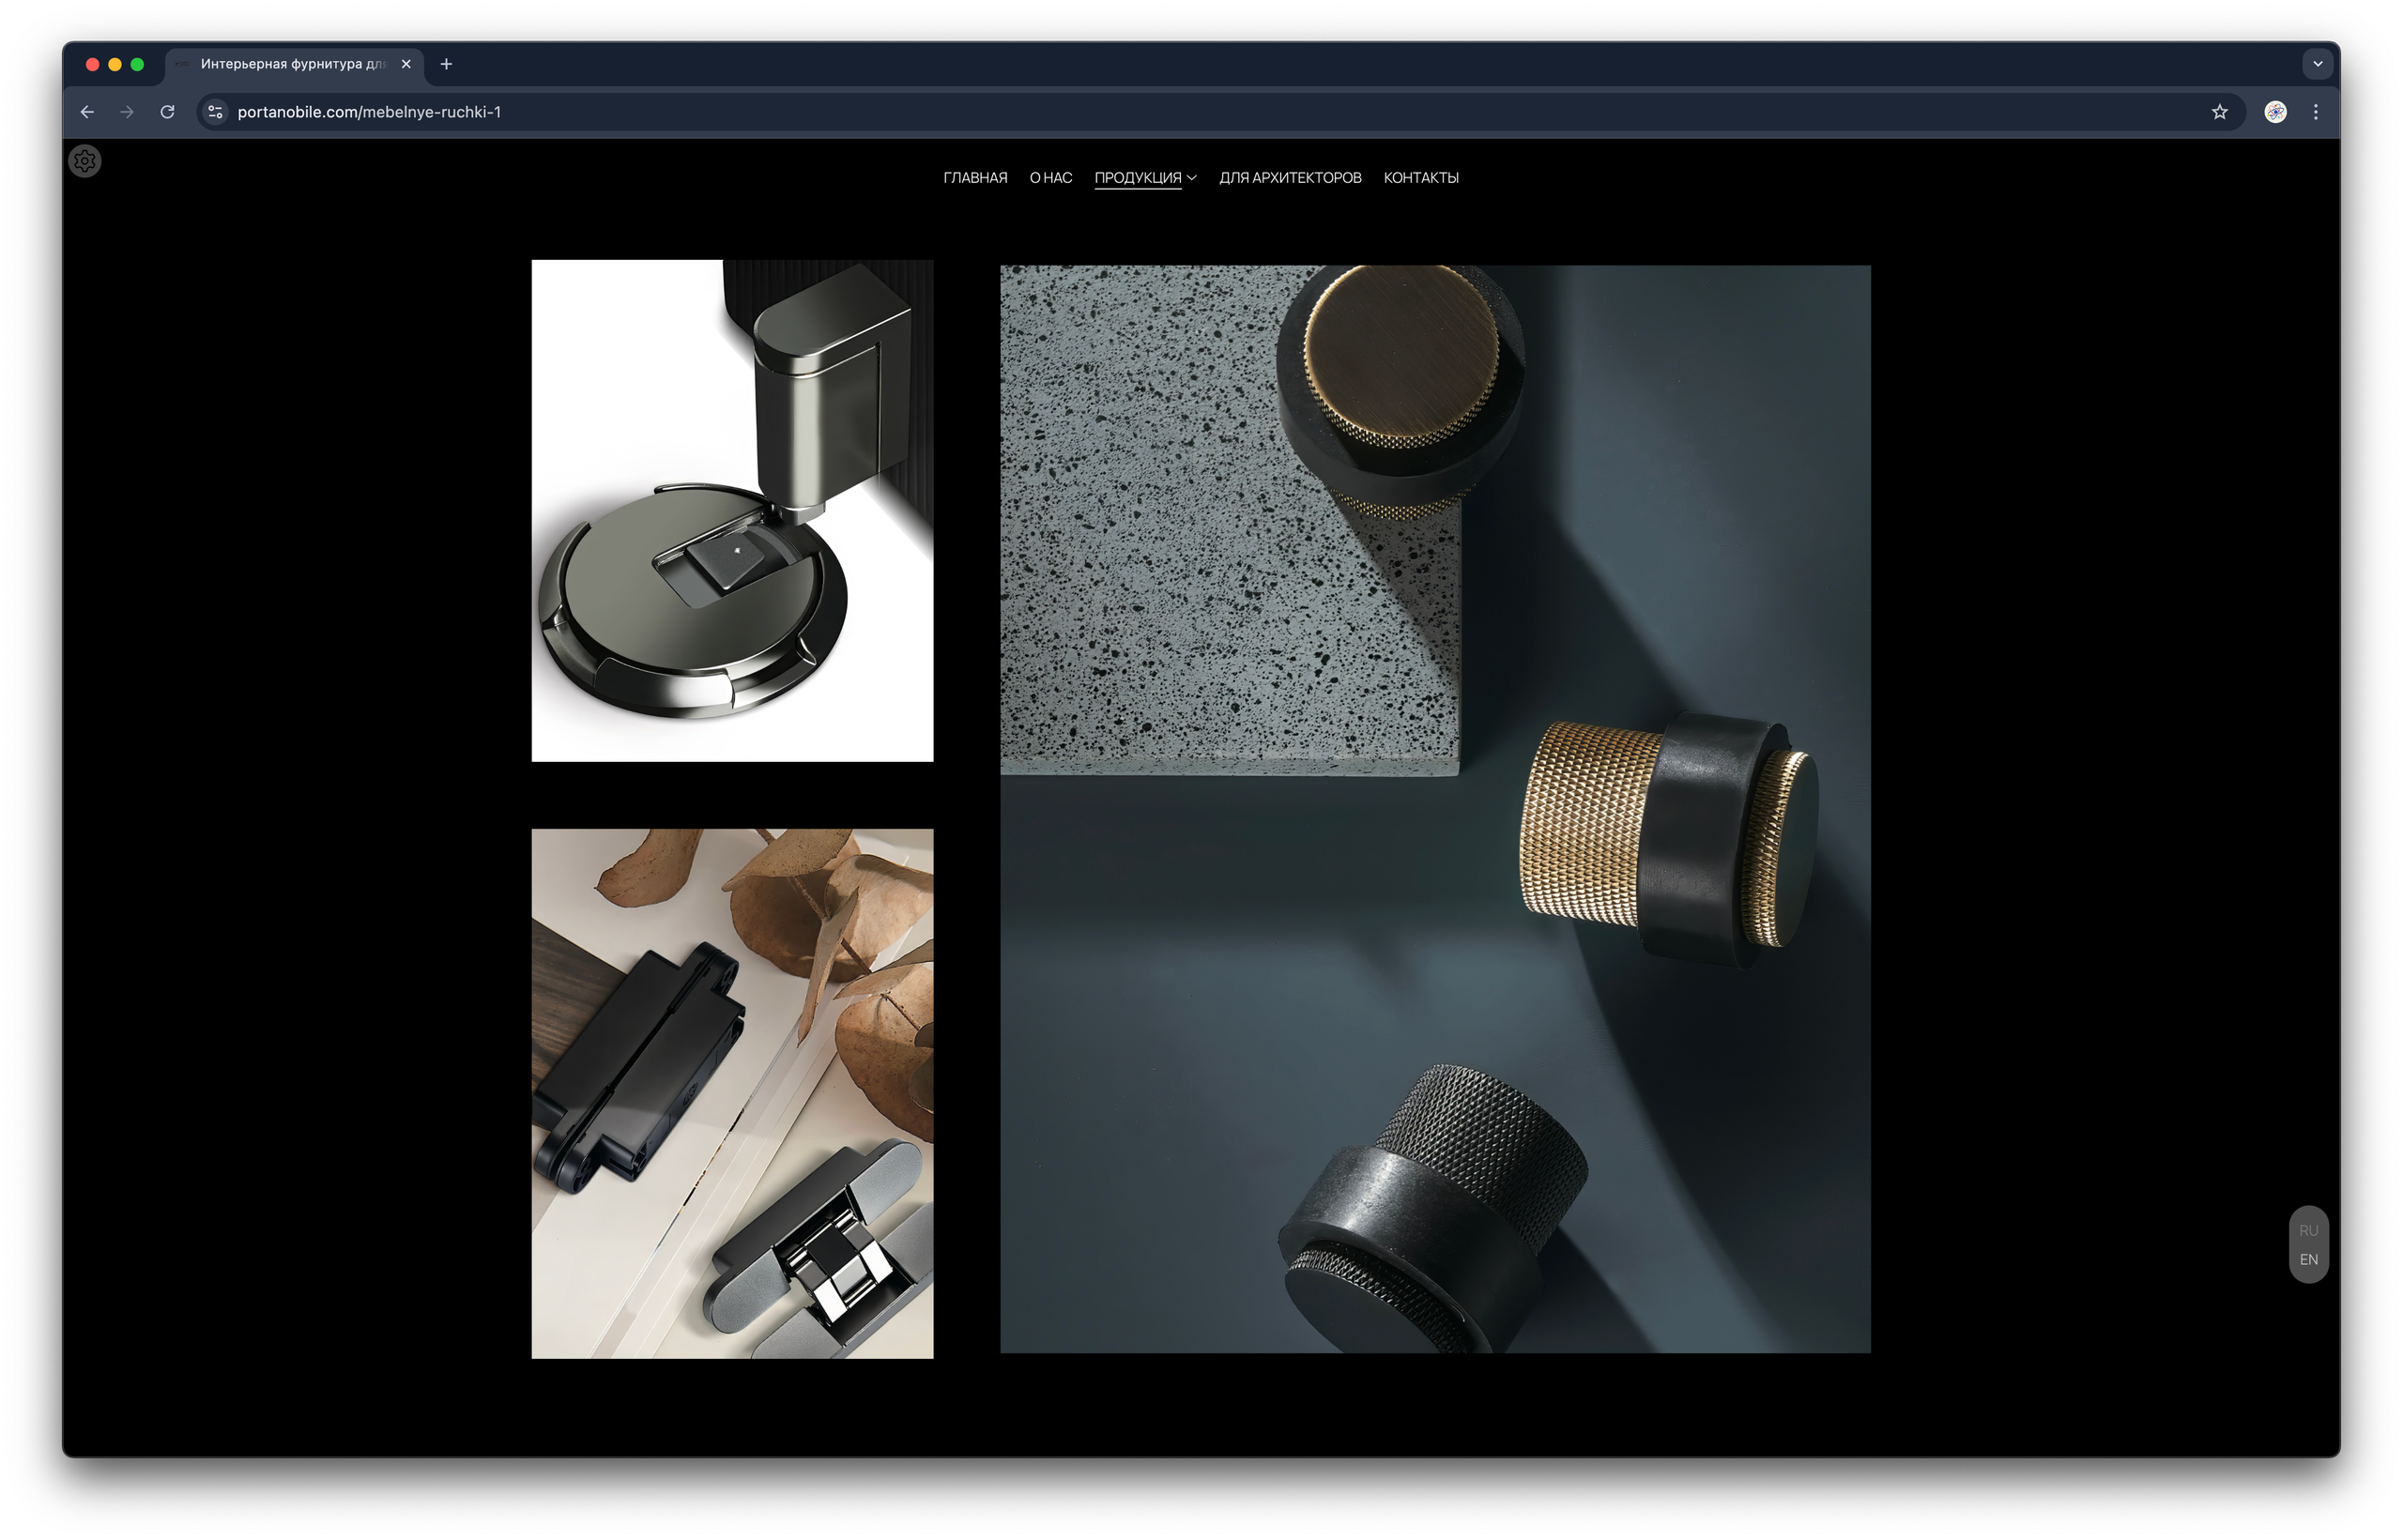Click the browser back arrow

[87, 112]
